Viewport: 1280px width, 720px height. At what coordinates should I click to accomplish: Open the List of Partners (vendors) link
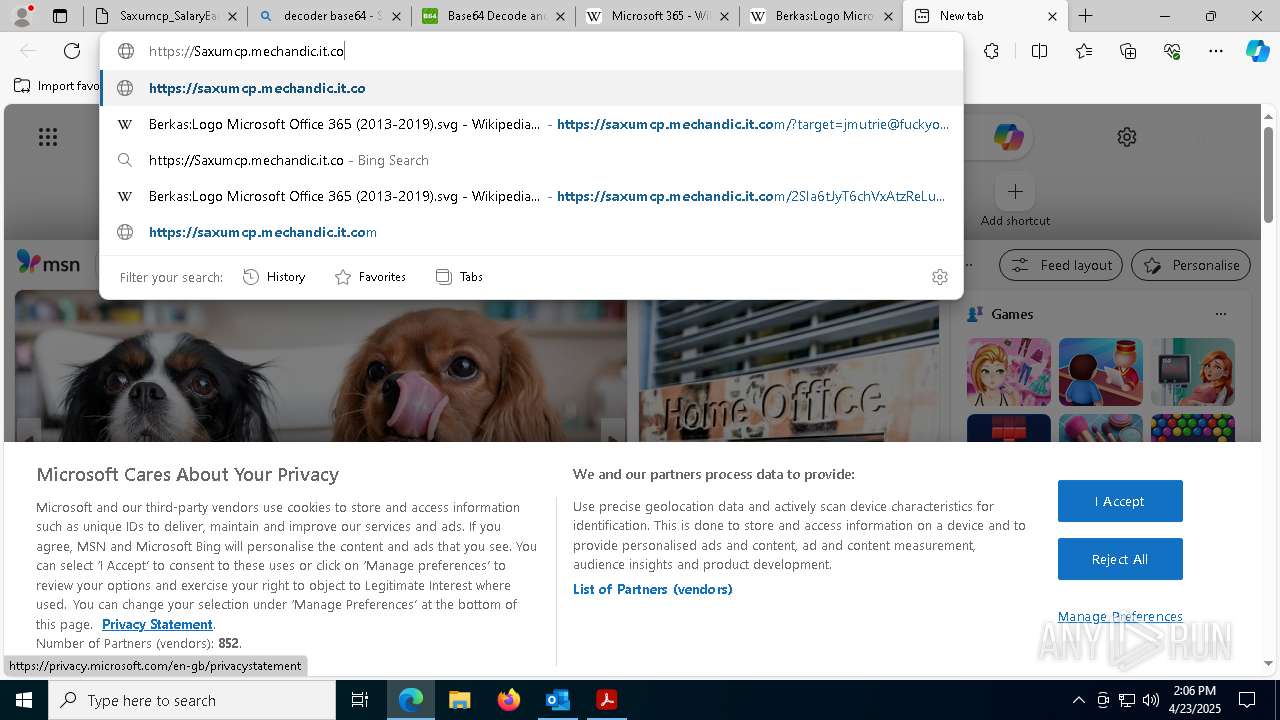[x=652, y=589]
